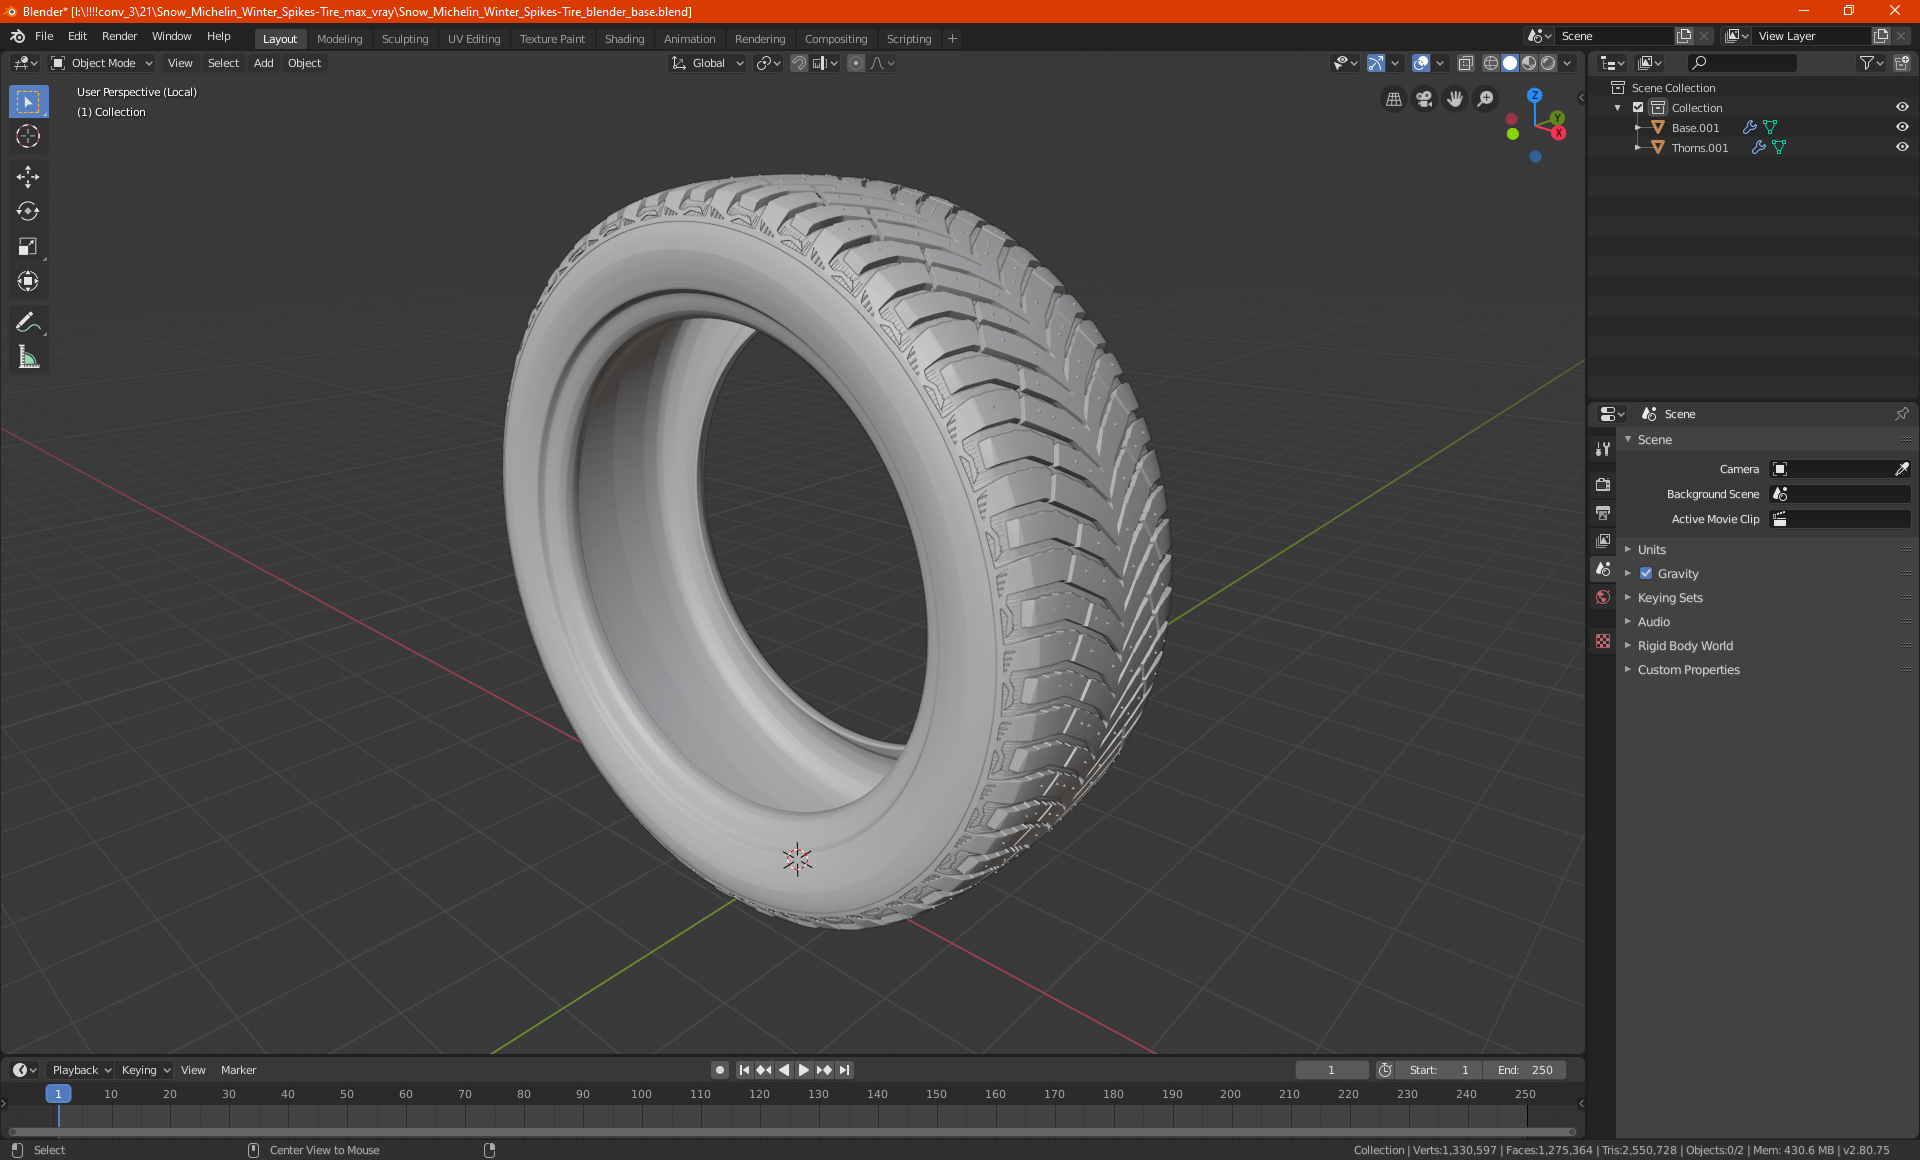The width and height of the screenshot is (1920, 1160).
Task: Choose the Scale tool
Action: tap(28, 246)
